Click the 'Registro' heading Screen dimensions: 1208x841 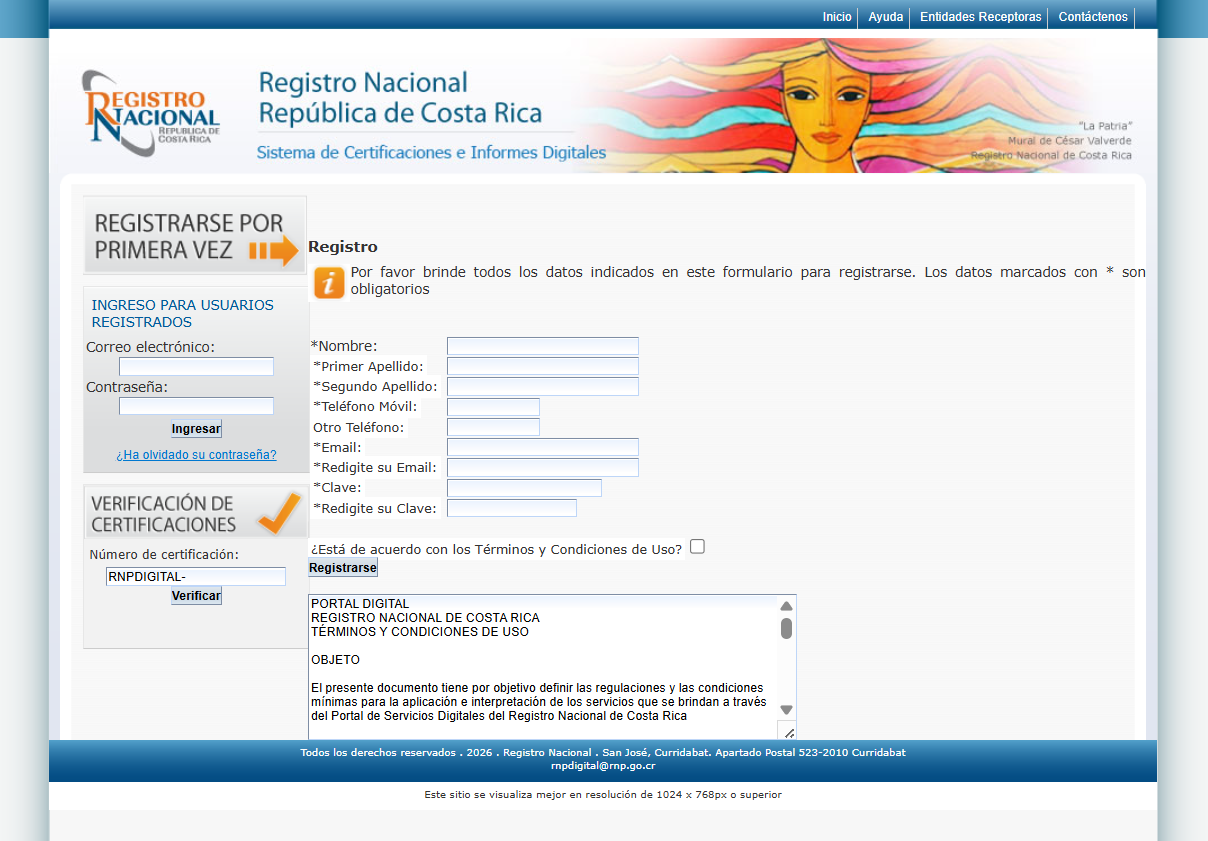[343, 246]
